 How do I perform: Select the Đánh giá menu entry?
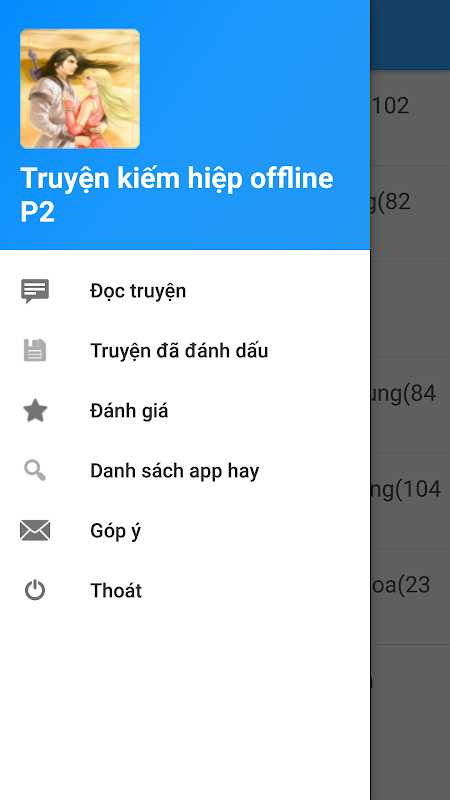[185, 411]
